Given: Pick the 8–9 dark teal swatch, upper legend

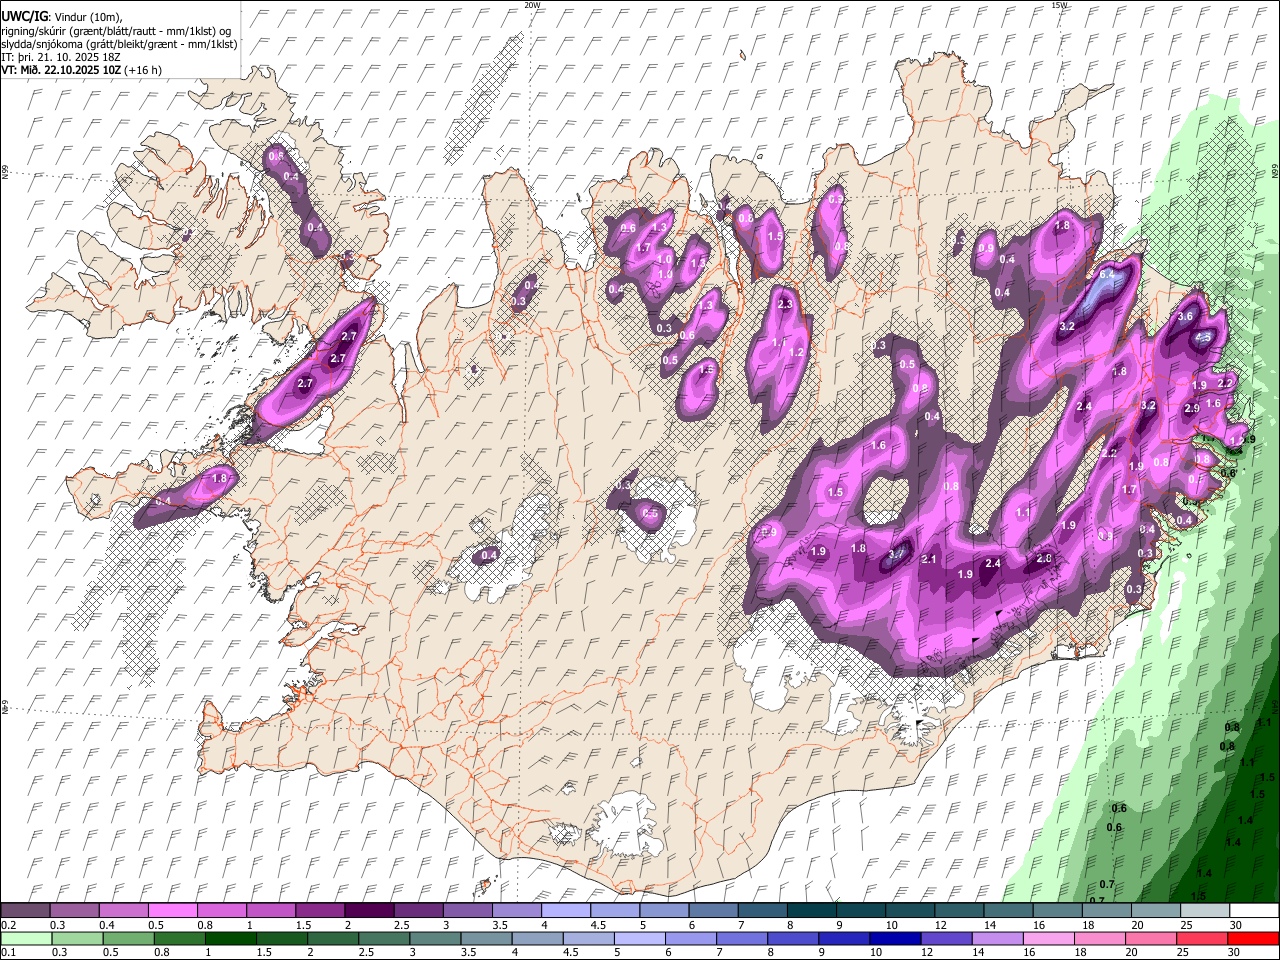Looking at the screenshot, I should [x=810, y=911].
